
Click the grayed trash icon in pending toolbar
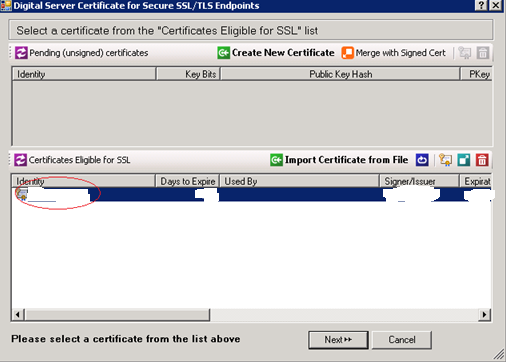click(482, 53)
